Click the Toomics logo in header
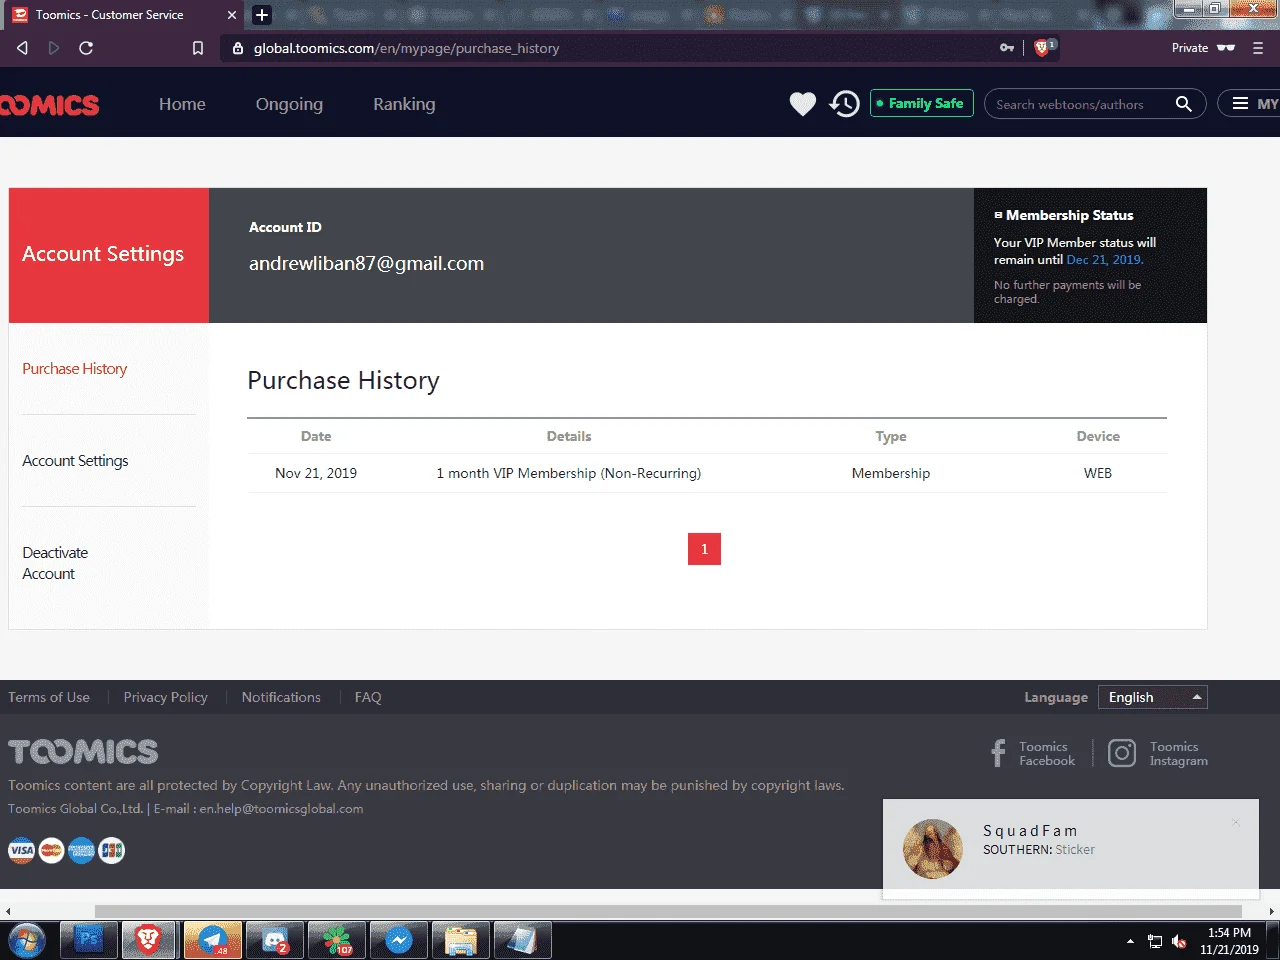 point(50,105)
